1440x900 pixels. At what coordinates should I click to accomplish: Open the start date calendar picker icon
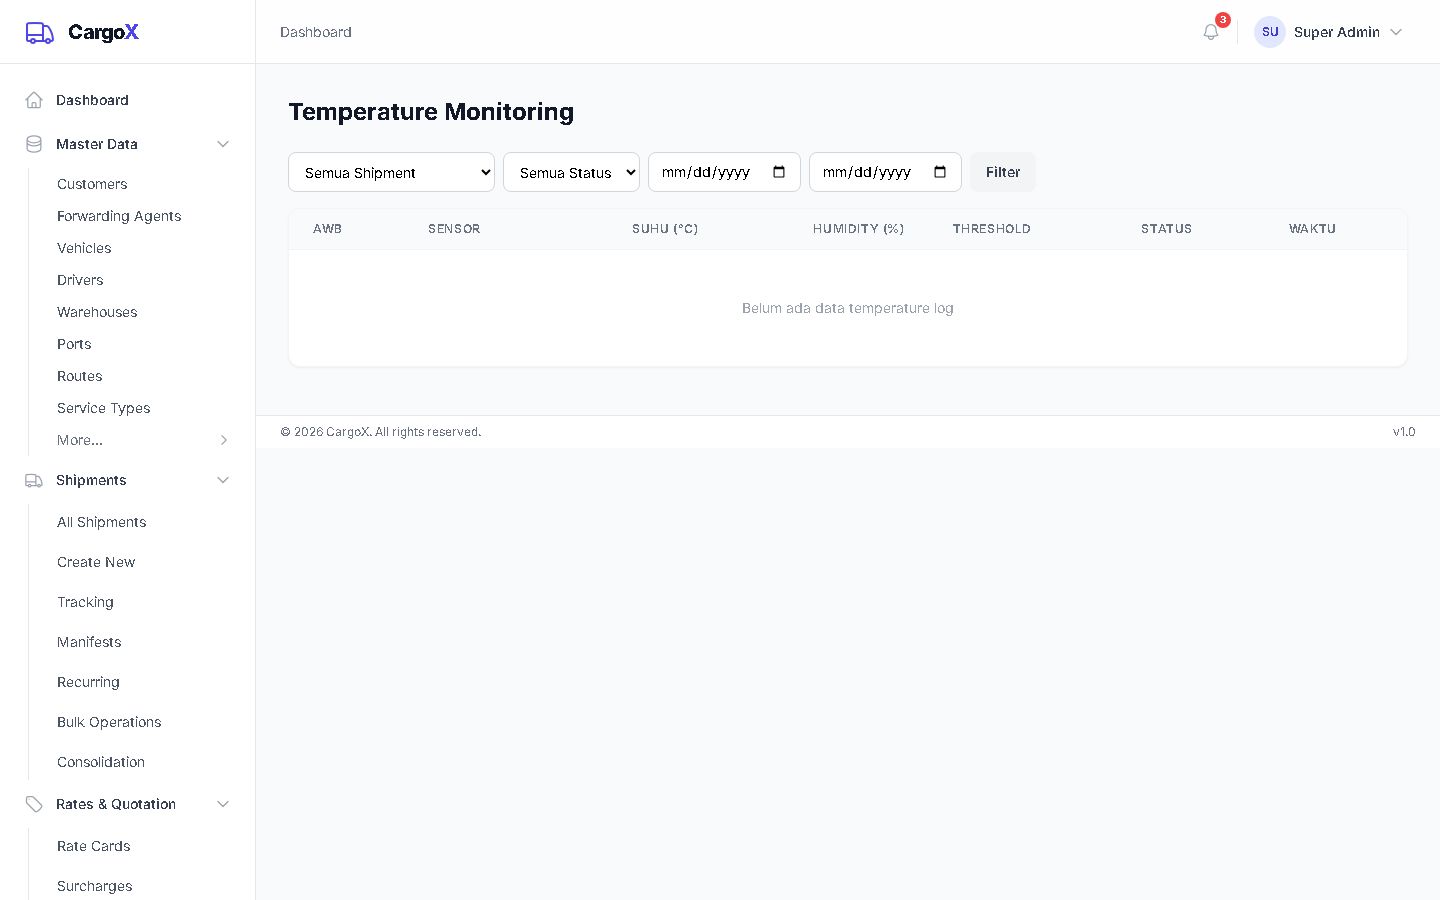coord(779,172)
